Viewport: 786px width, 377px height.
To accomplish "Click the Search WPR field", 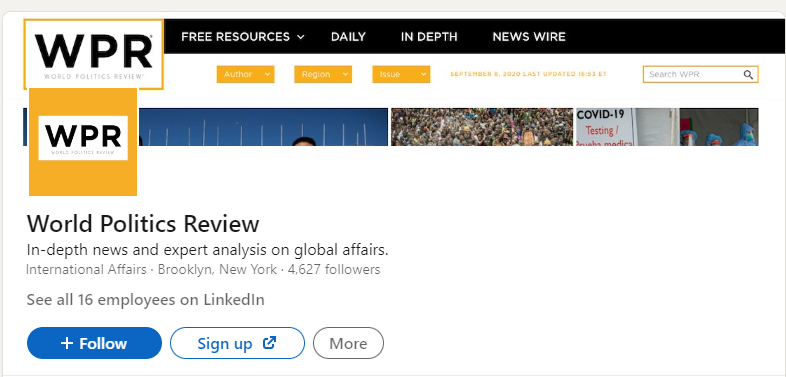I will pos(700,74).
